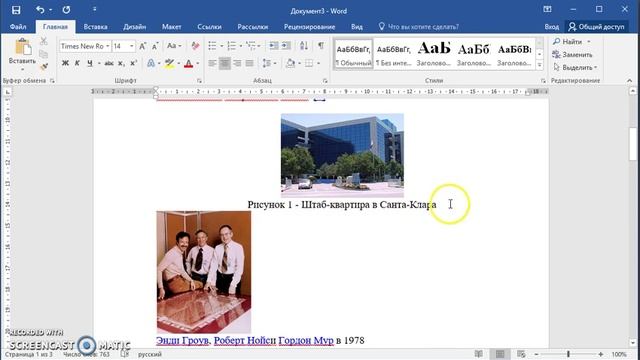This screenshot has height=360, width=640.
Task: Align text left
Action: pos(212,63)
